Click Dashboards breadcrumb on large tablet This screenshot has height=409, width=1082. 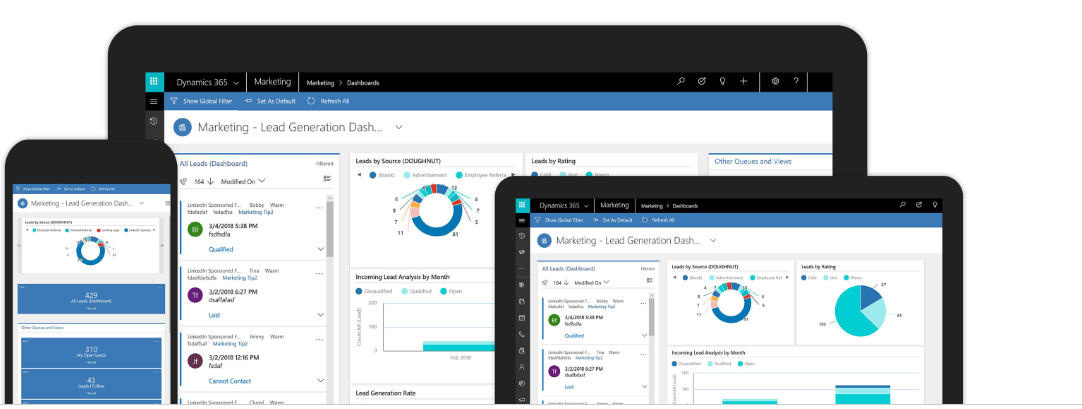pos(364,83)
